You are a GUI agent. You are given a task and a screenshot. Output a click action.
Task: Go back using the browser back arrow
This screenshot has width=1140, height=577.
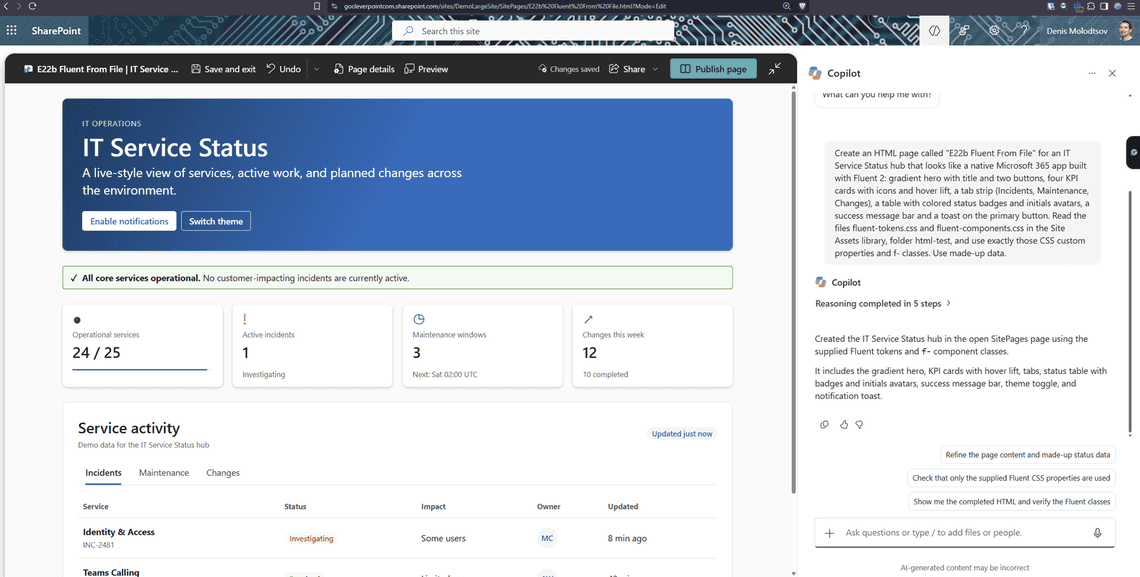tap(7, 6)
